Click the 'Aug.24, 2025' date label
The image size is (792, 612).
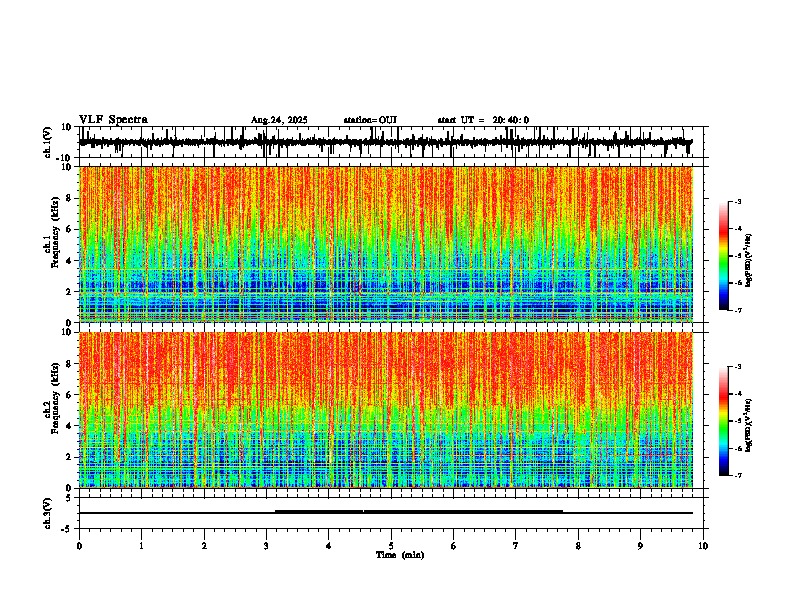tap(279, 120)
